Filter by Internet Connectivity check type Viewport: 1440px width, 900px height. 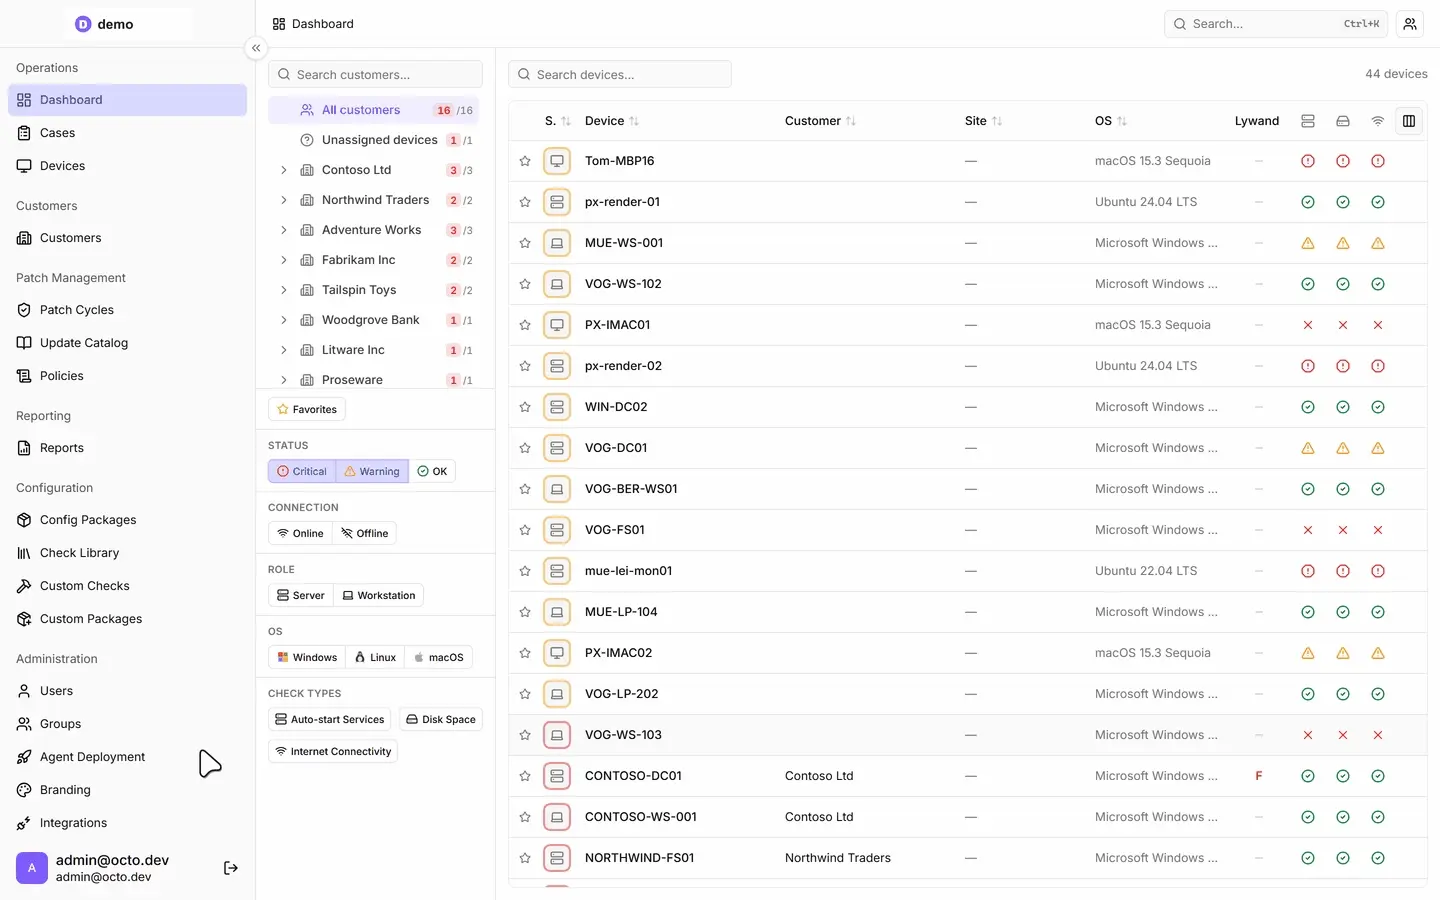[x=333, y=751]
